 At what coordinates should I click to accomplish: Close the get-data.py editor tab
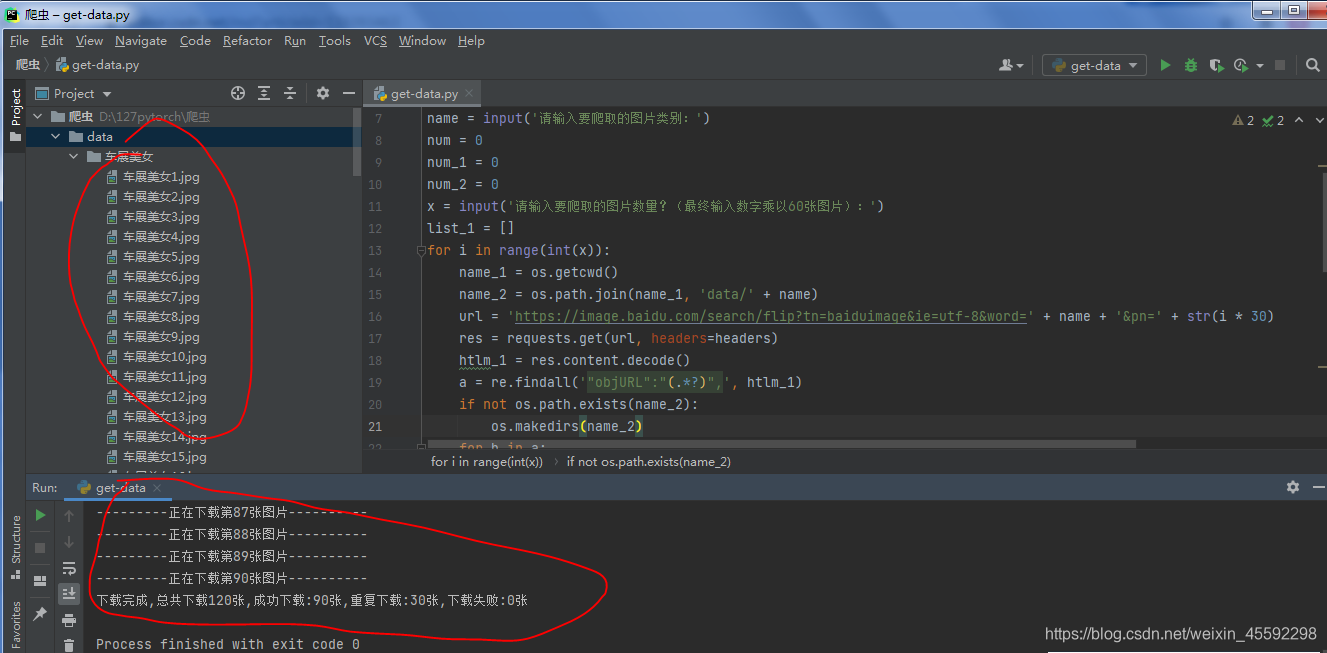pyautogui.click(x=471, y=94)
